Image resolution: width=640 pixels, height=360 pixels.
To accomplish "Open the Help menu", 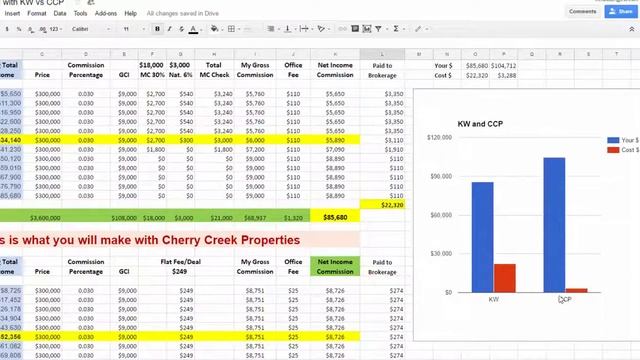I will pos(131,13).
